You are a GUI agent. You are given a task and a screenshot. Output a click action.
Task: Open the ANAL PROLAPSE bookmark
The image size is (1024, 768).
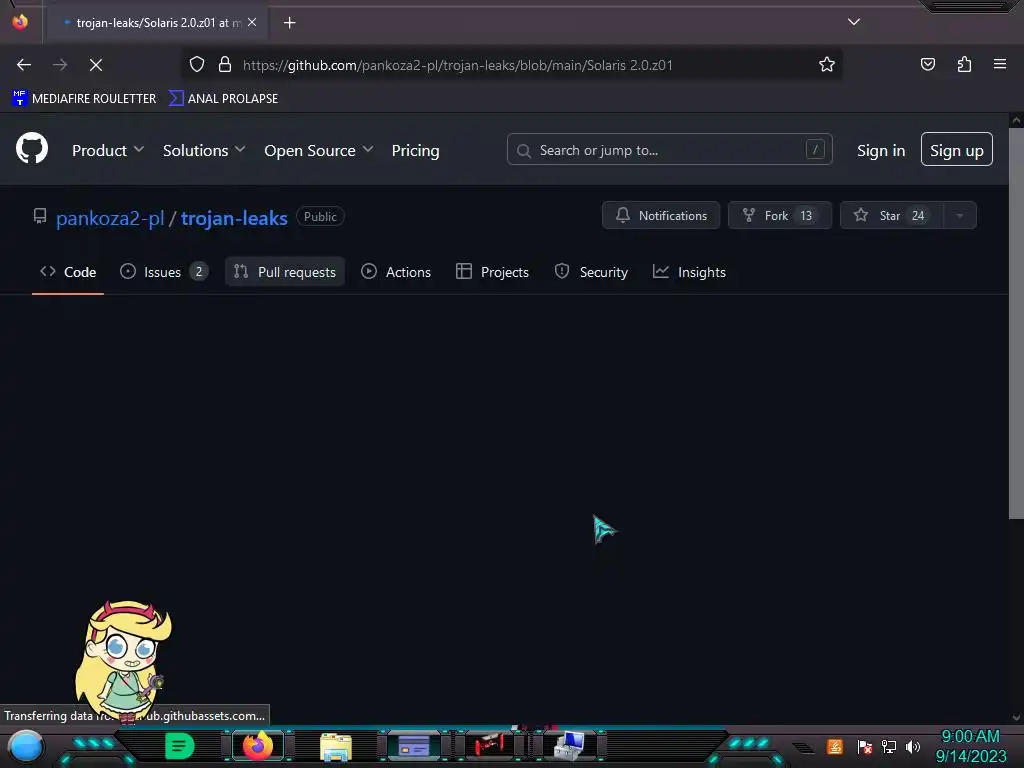pos(223,99)
